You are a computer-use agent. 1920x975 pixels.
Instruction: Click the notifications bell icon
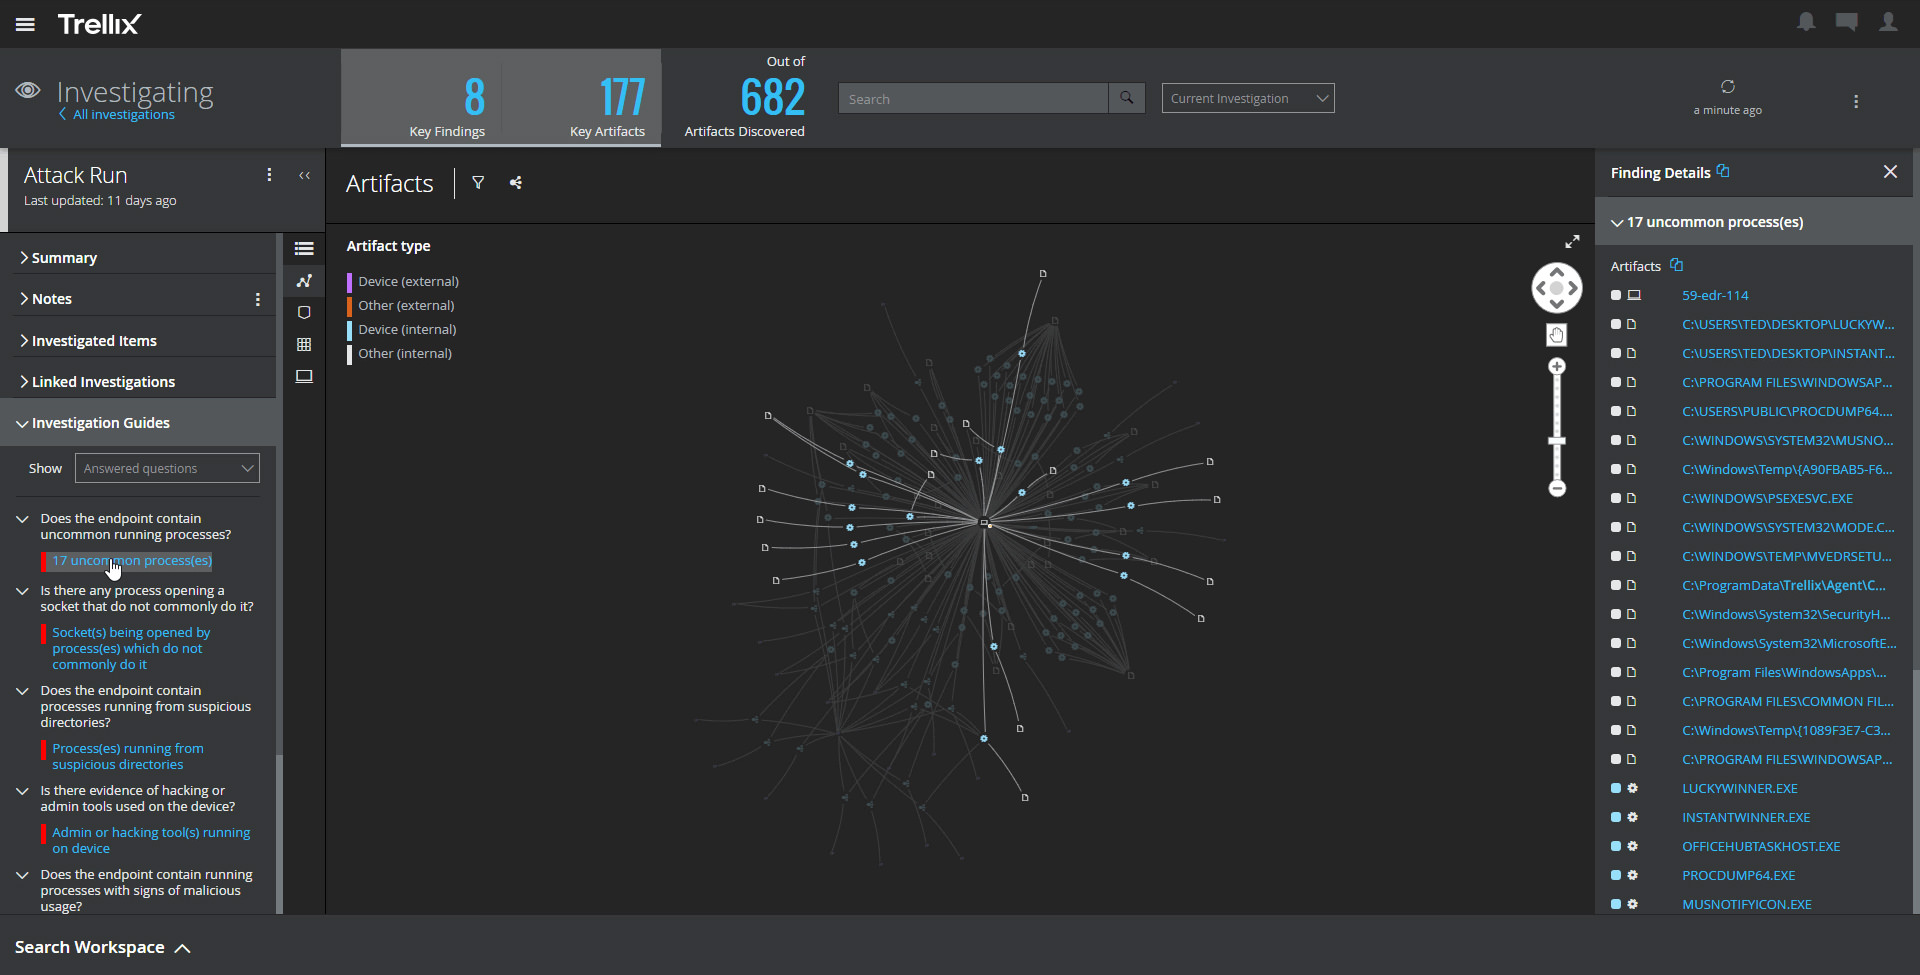(x=1806, y=22)
